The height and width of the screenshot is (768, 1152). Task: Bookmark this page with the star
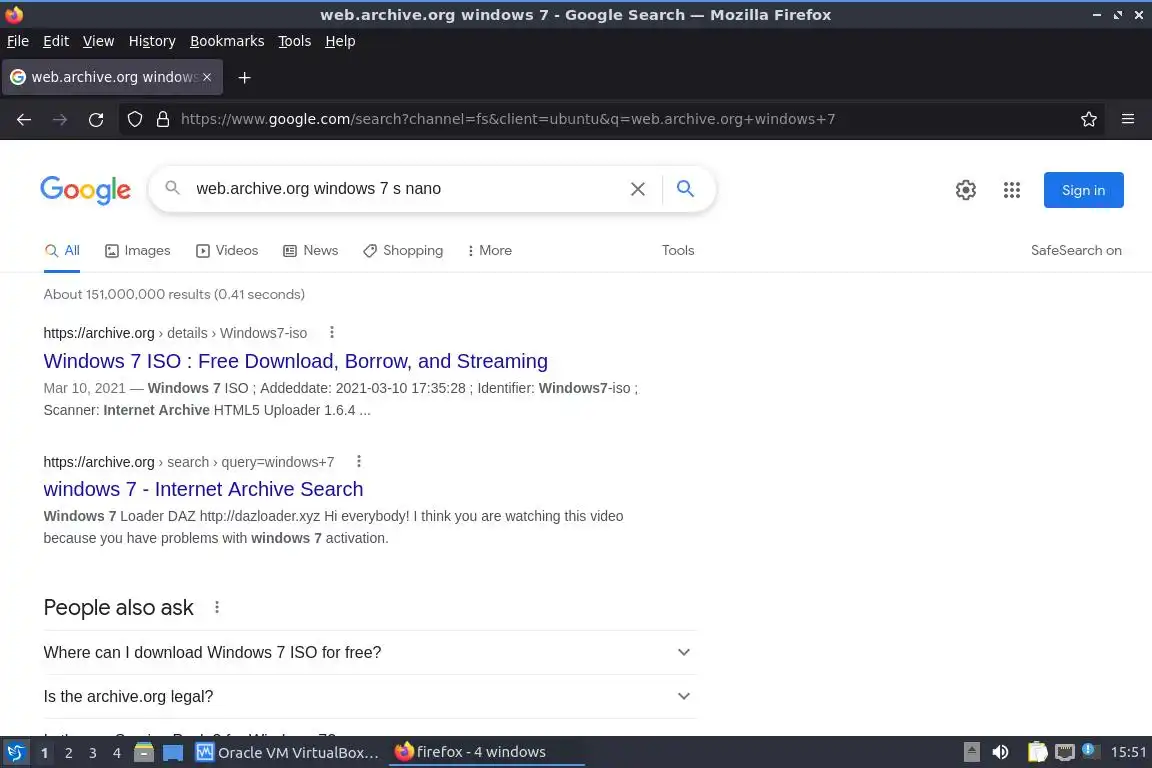point(1089,119)
